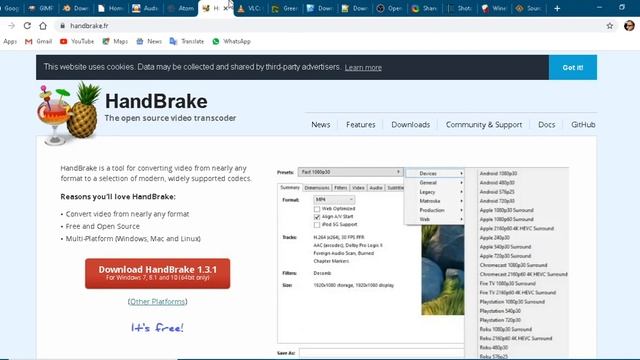Click the Playstation 540p30 preset text

[500, 311]
